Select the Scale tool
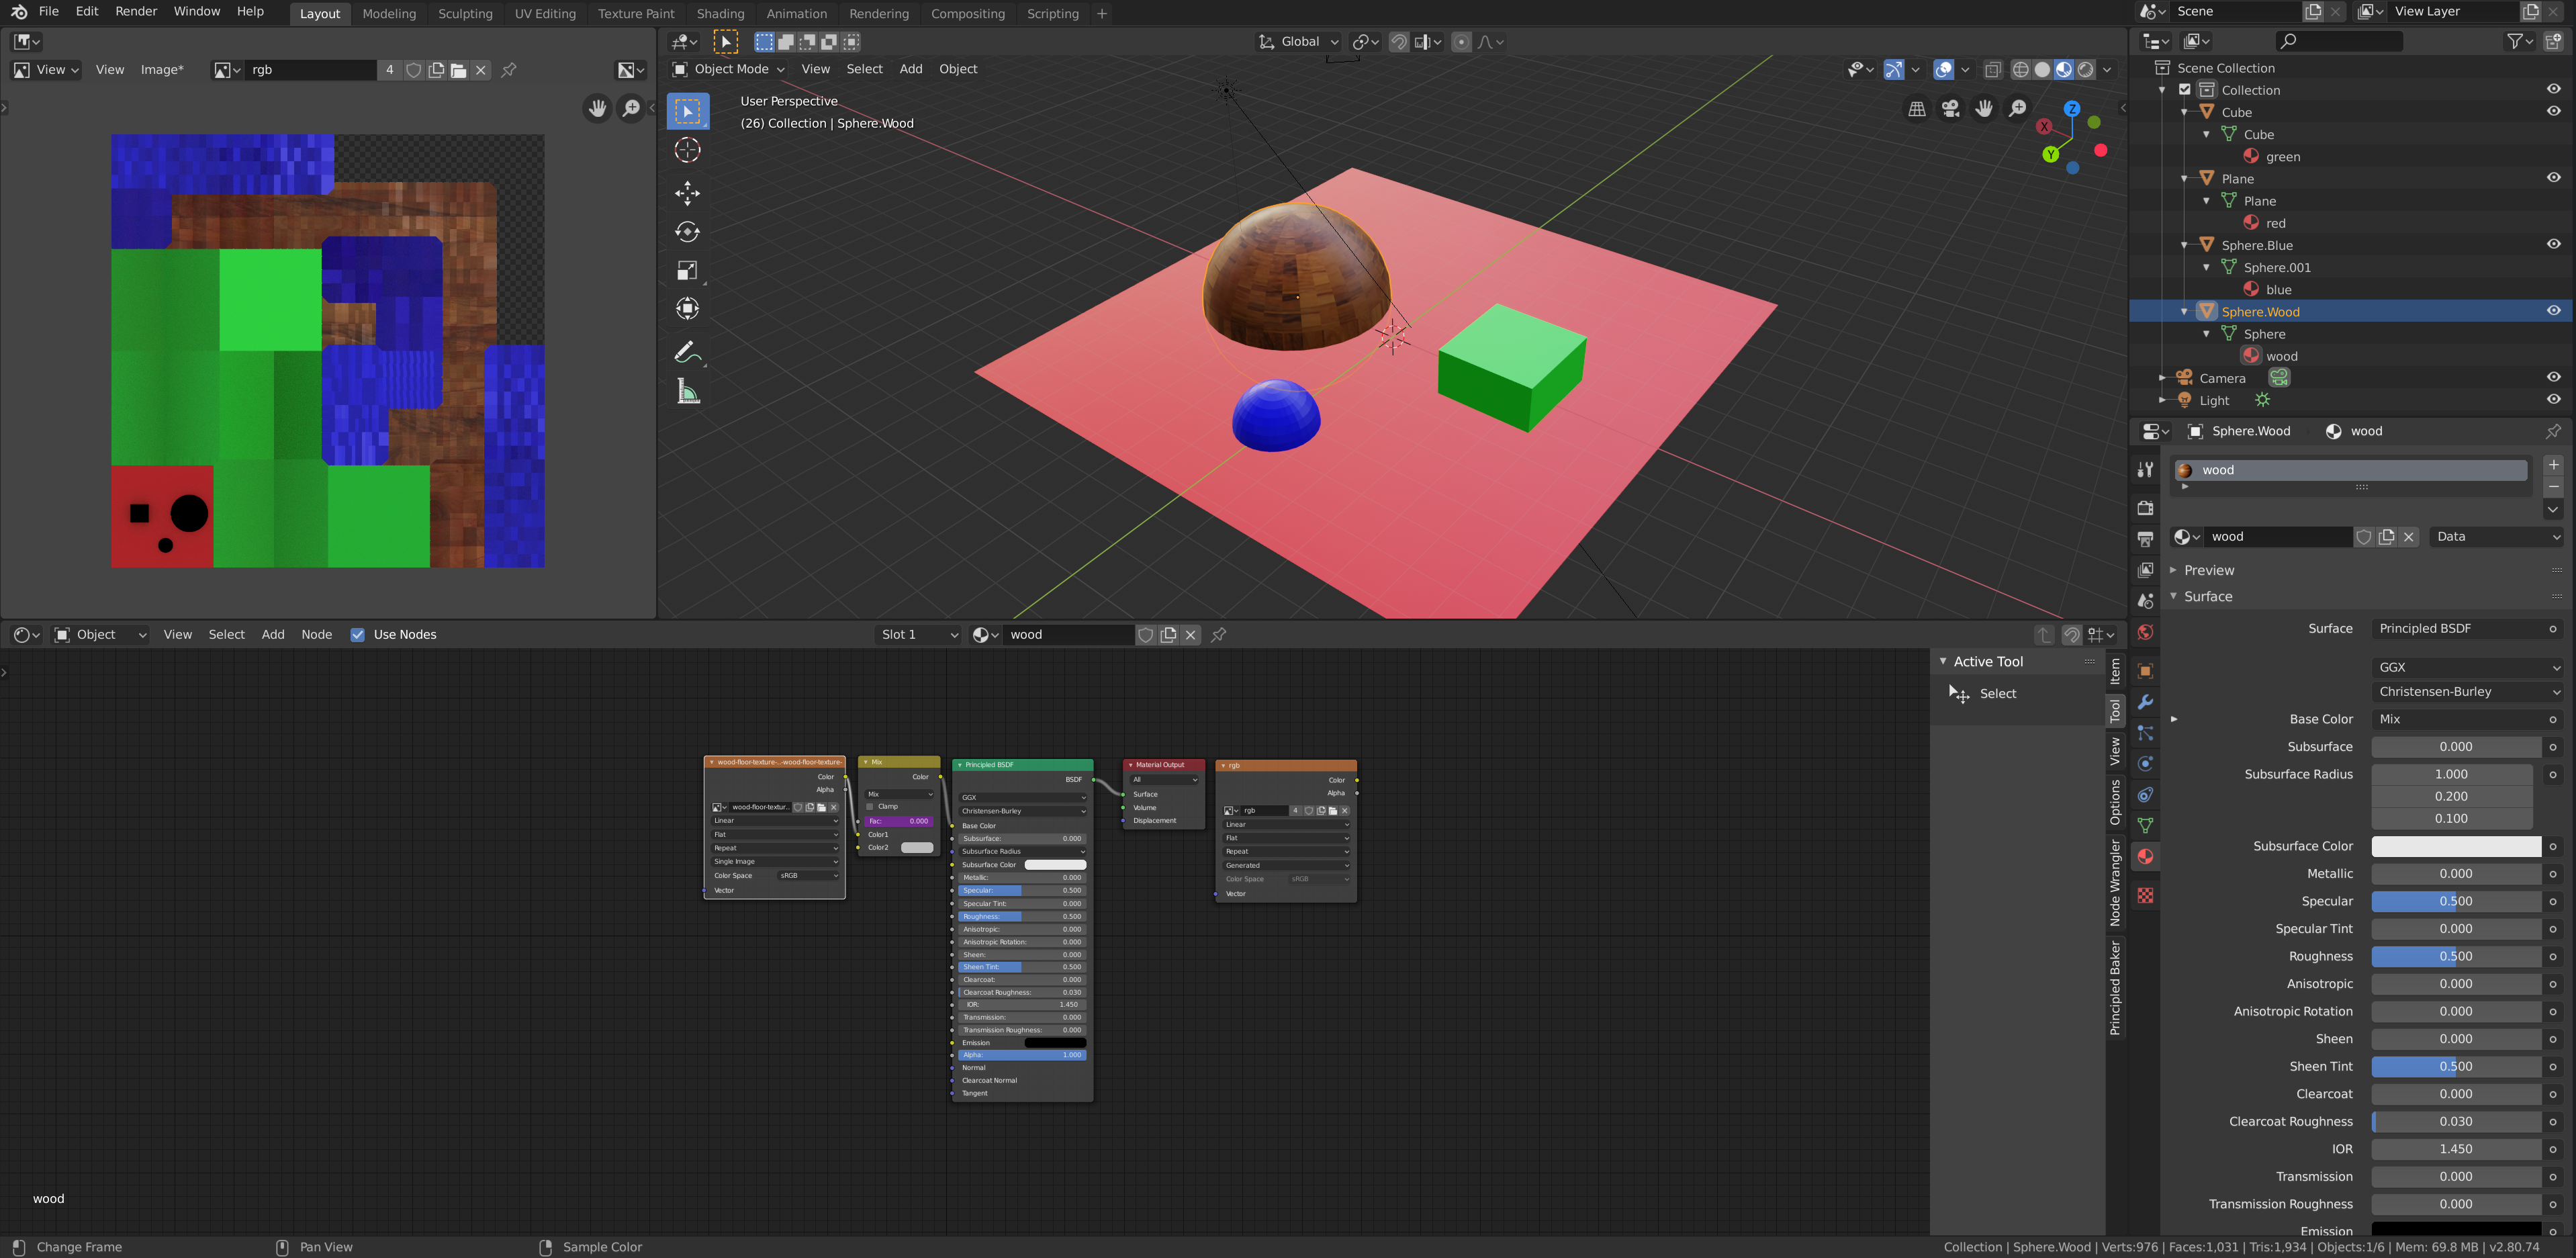Viewport: 2576px width, 1258px height. [x=687, y=271]
